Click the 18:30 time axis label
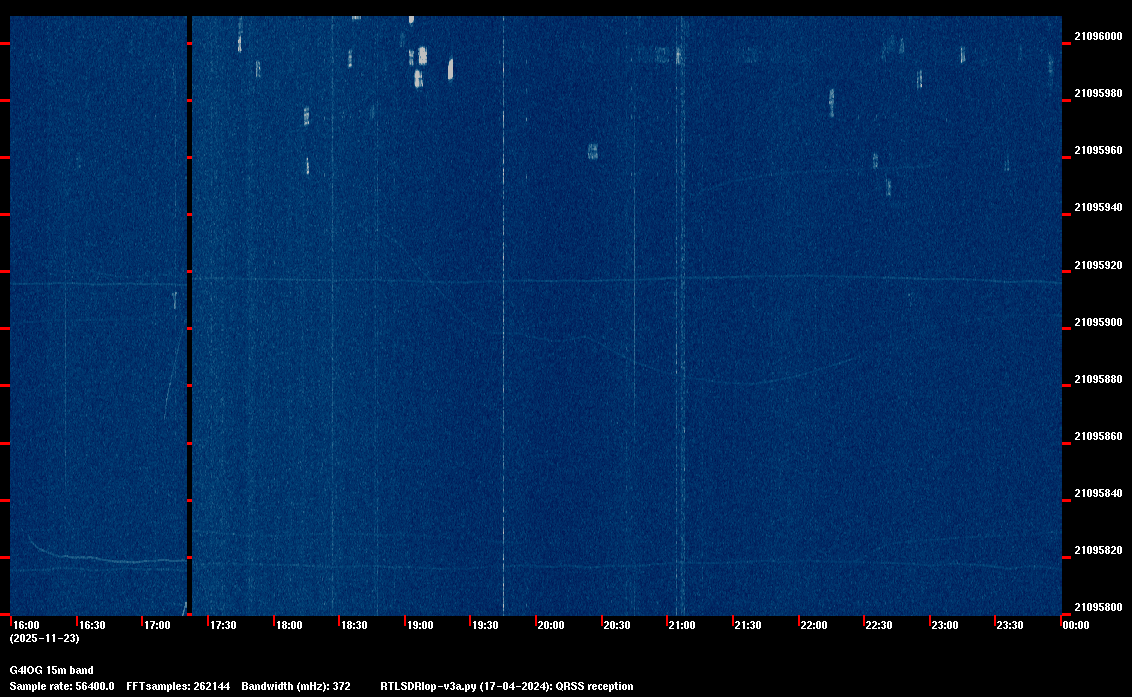This screenshot has width=1132, height=697. (354, 625)
